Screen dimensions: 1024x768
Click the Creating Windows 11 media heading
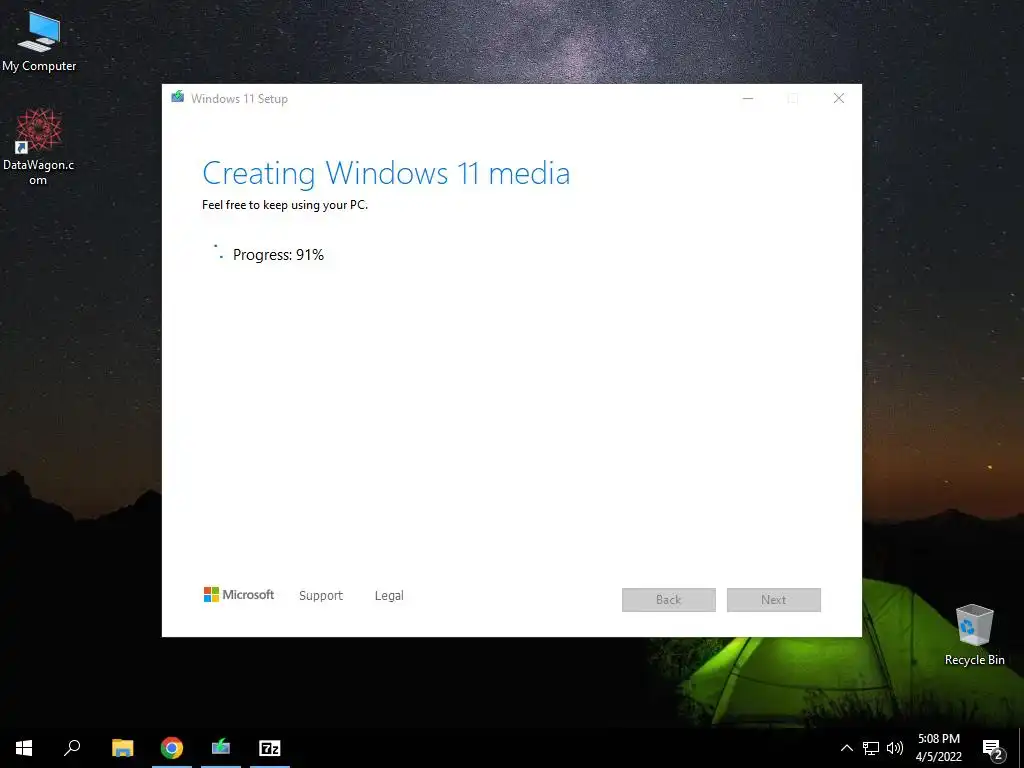tap(386, 173)
